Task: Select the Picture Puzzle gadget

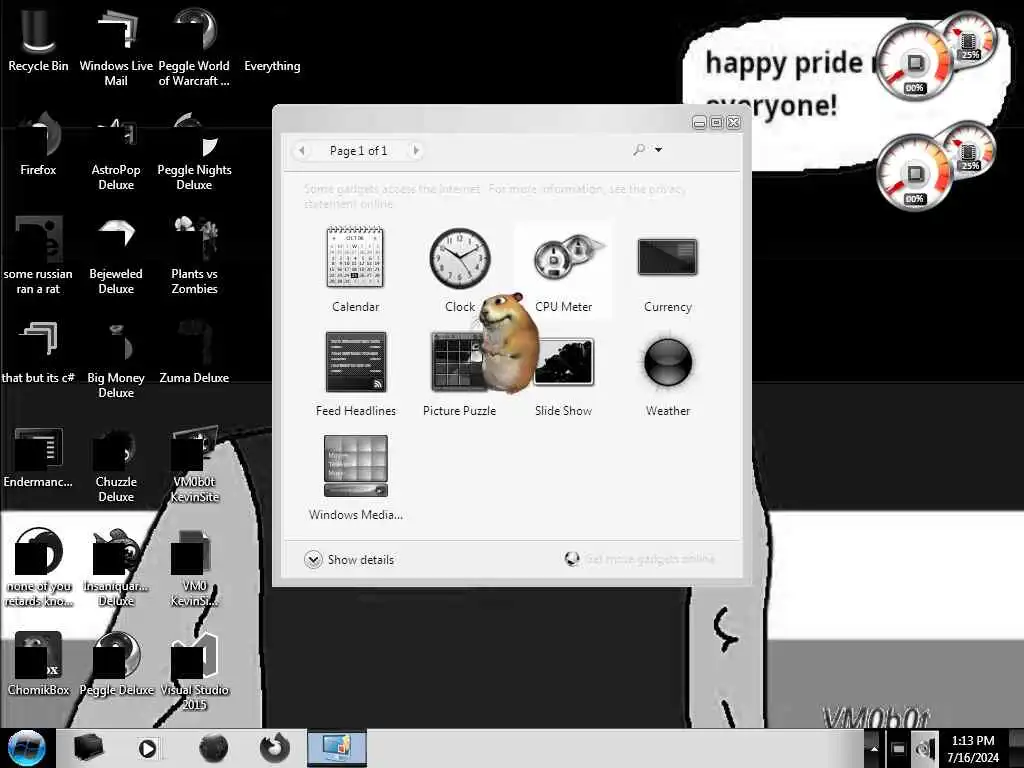Action: [x=459, y=374]
